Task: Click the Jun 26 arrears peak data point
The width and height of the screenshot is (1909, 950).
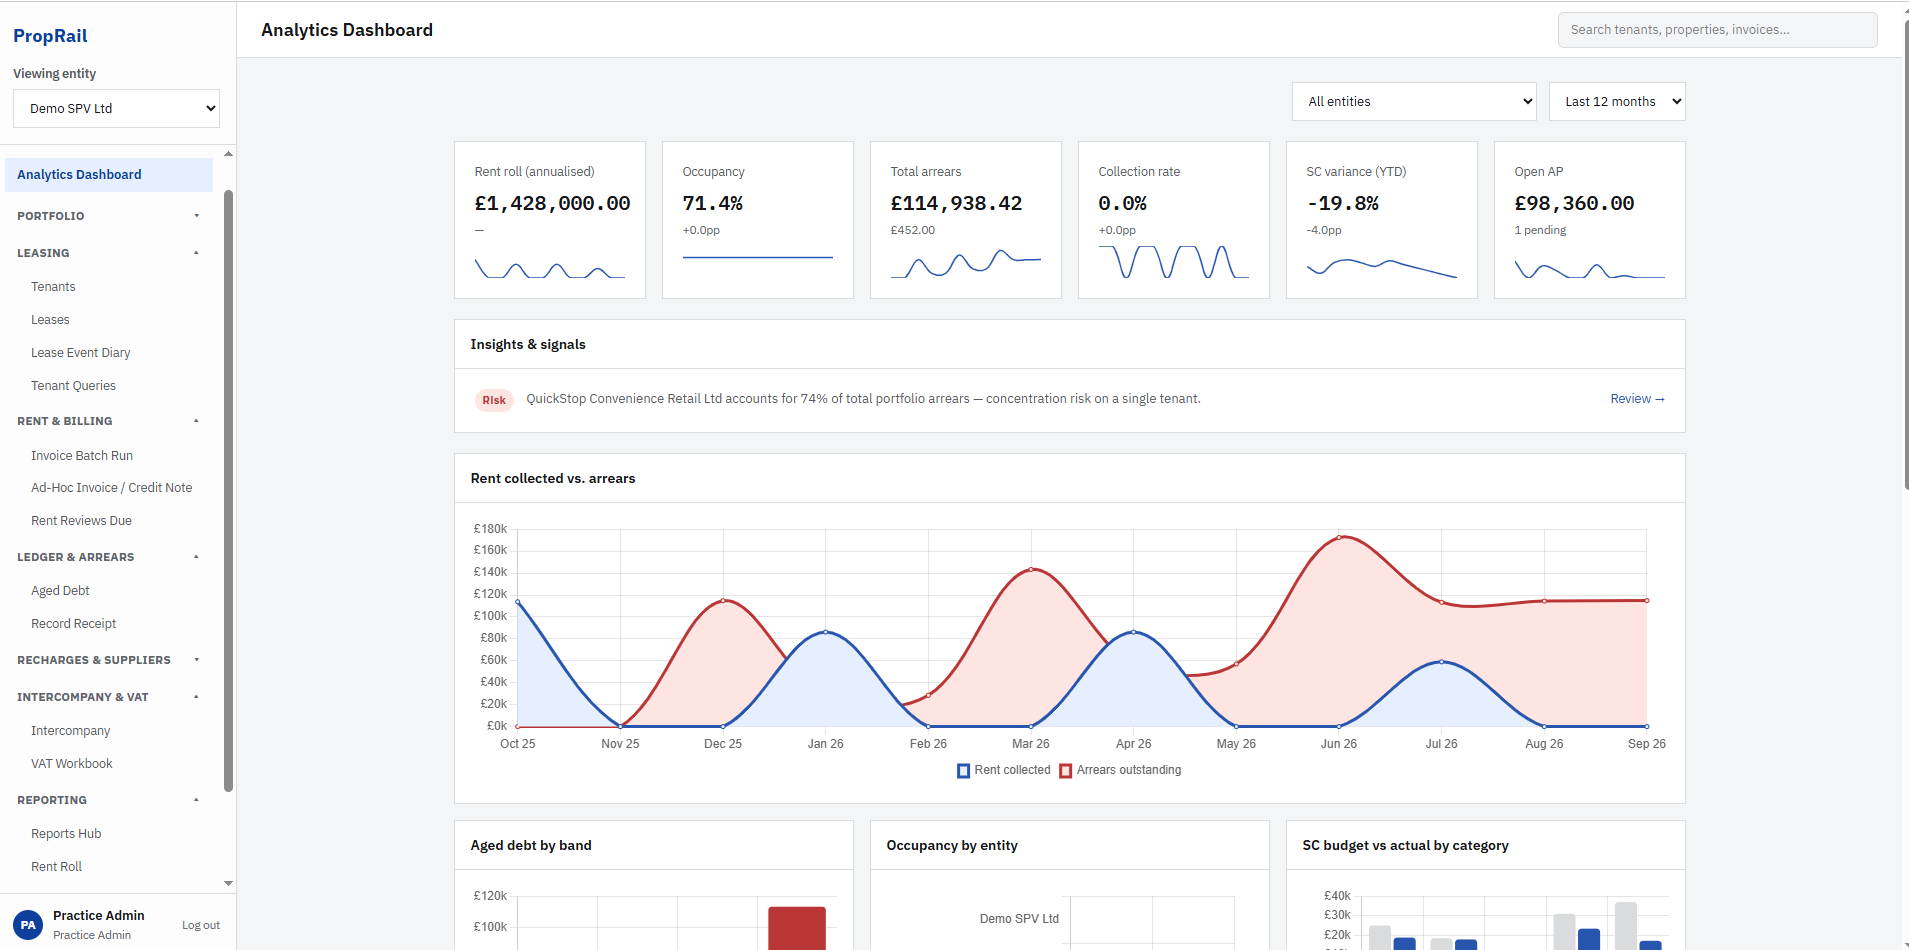Action: pos(1339,537)
